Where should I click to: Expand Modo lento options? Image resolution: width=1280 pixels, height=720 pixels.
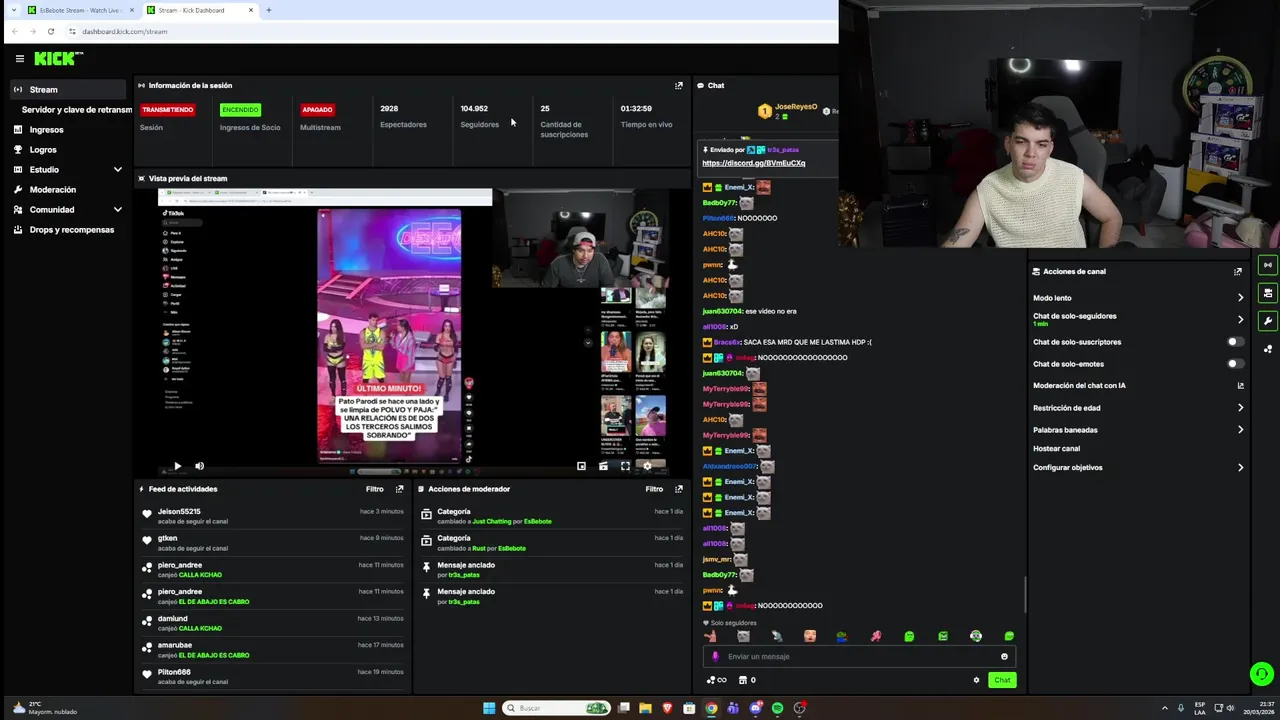[x=1240, y=298]
